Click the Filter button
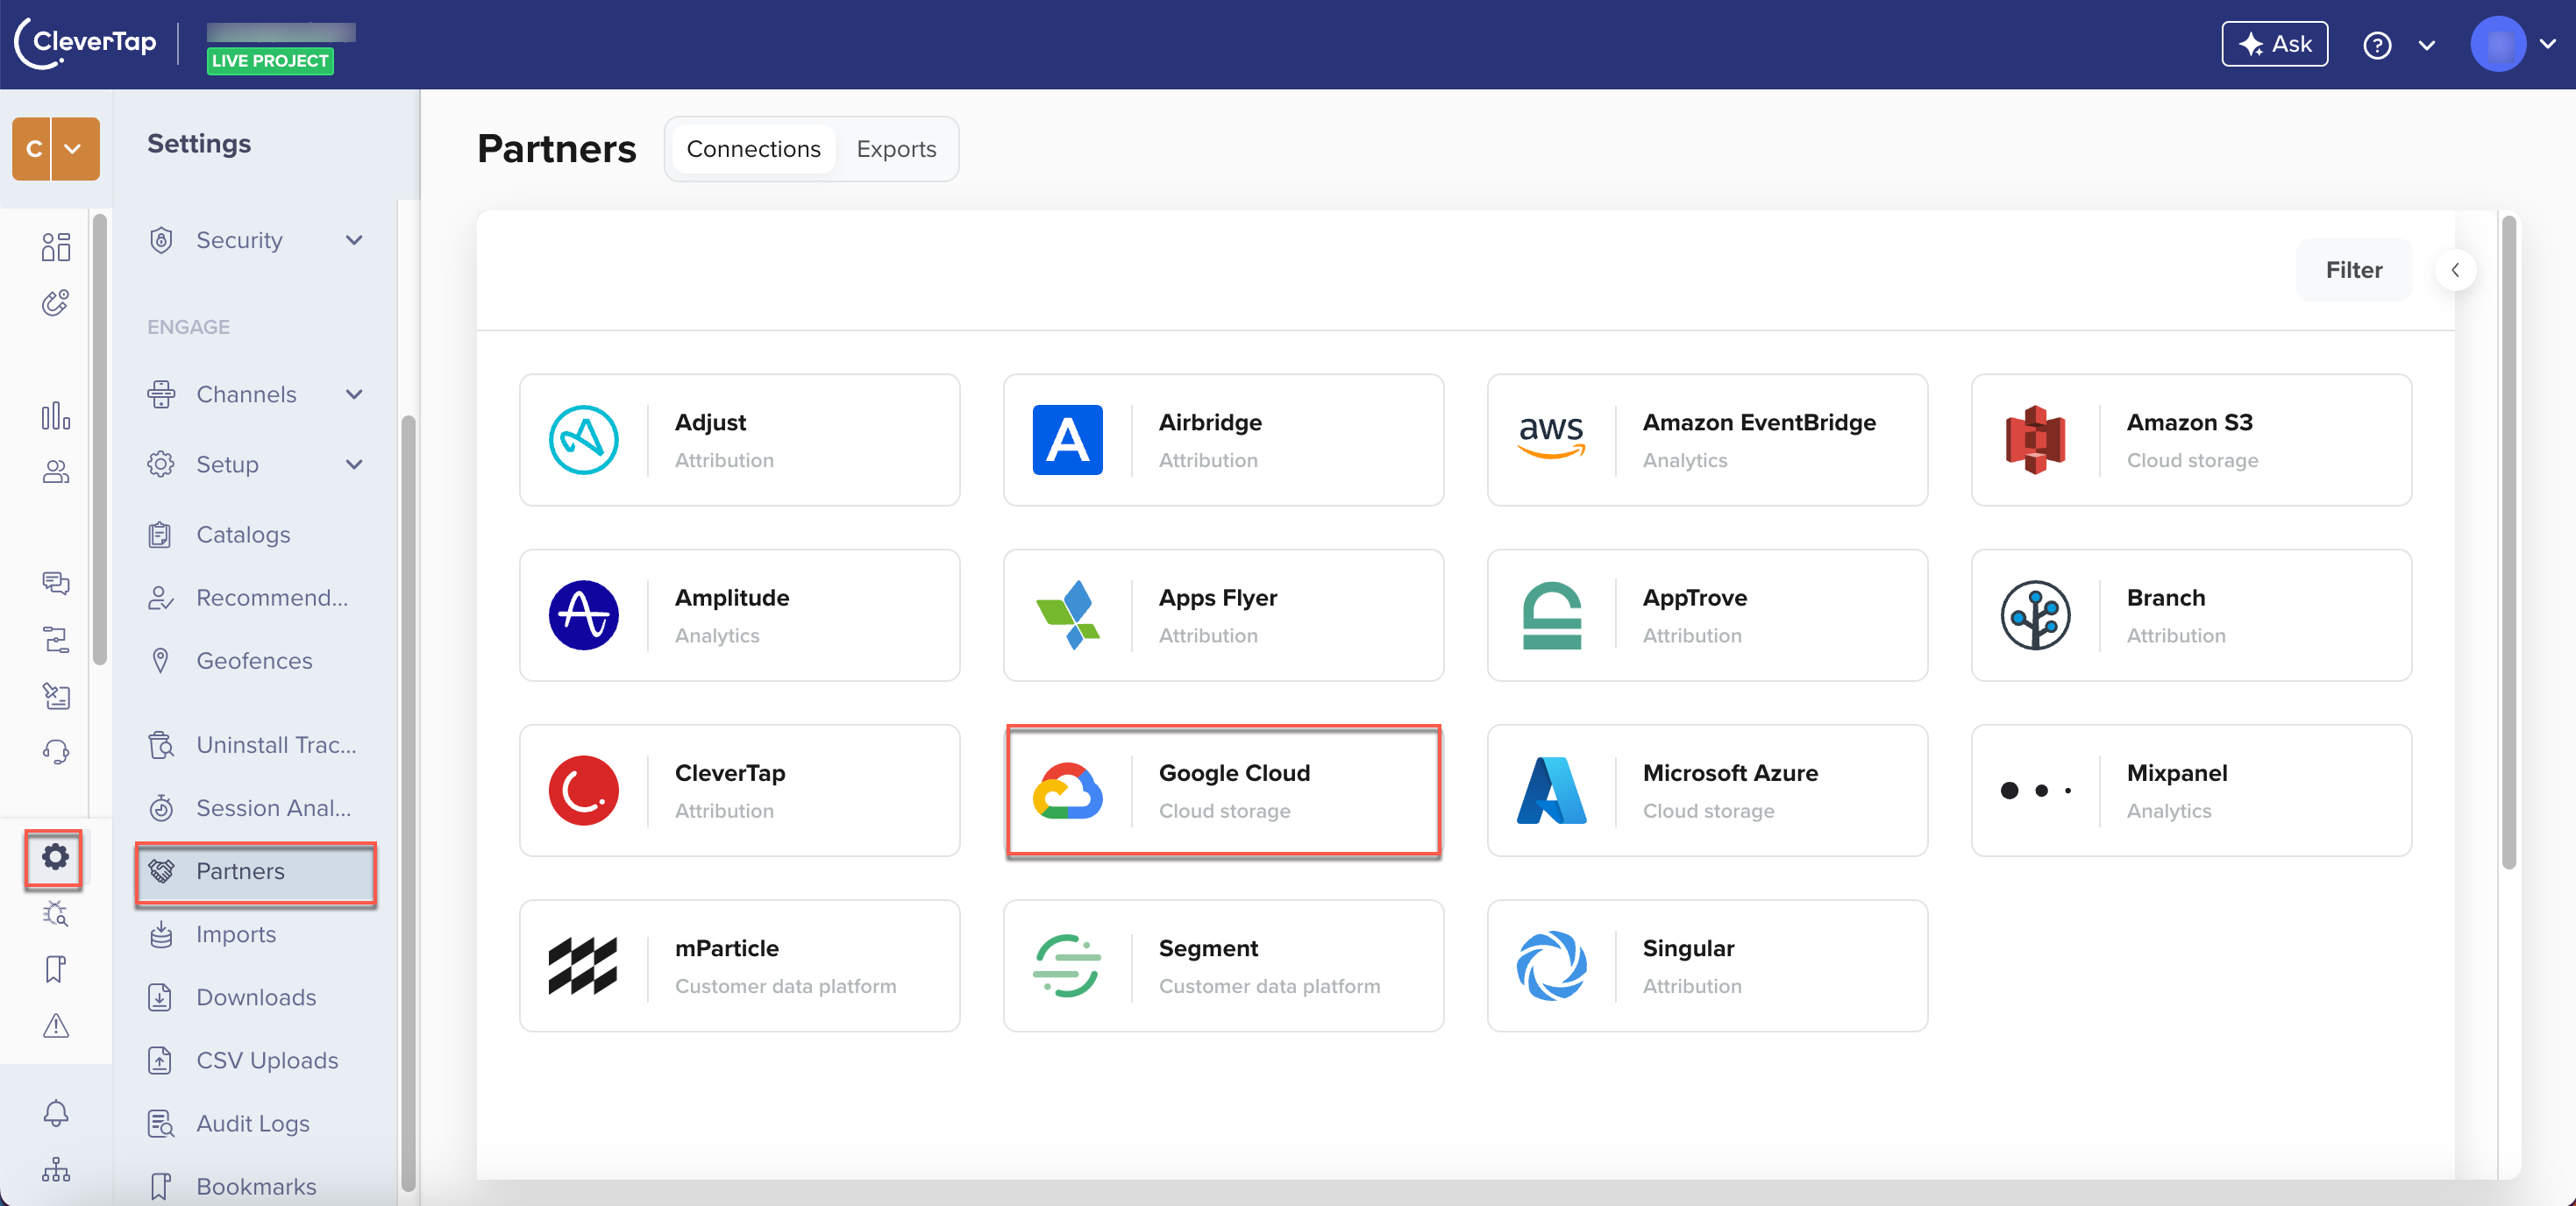Image resolution: width=2576 pixels, height=1206 pixels. (2353, 270)
